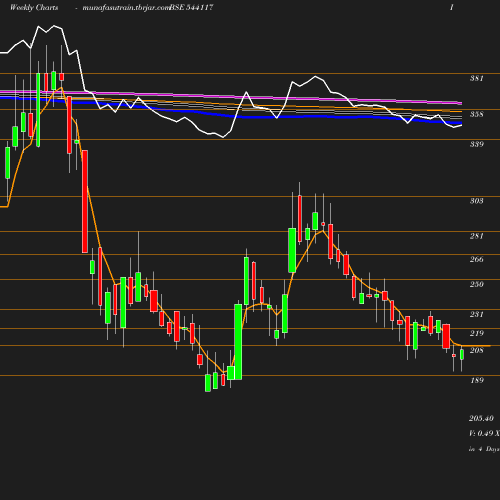Click the 205.40 closing price value
The width and height of the screenshot is (500, 500).
tap(481, 418)
